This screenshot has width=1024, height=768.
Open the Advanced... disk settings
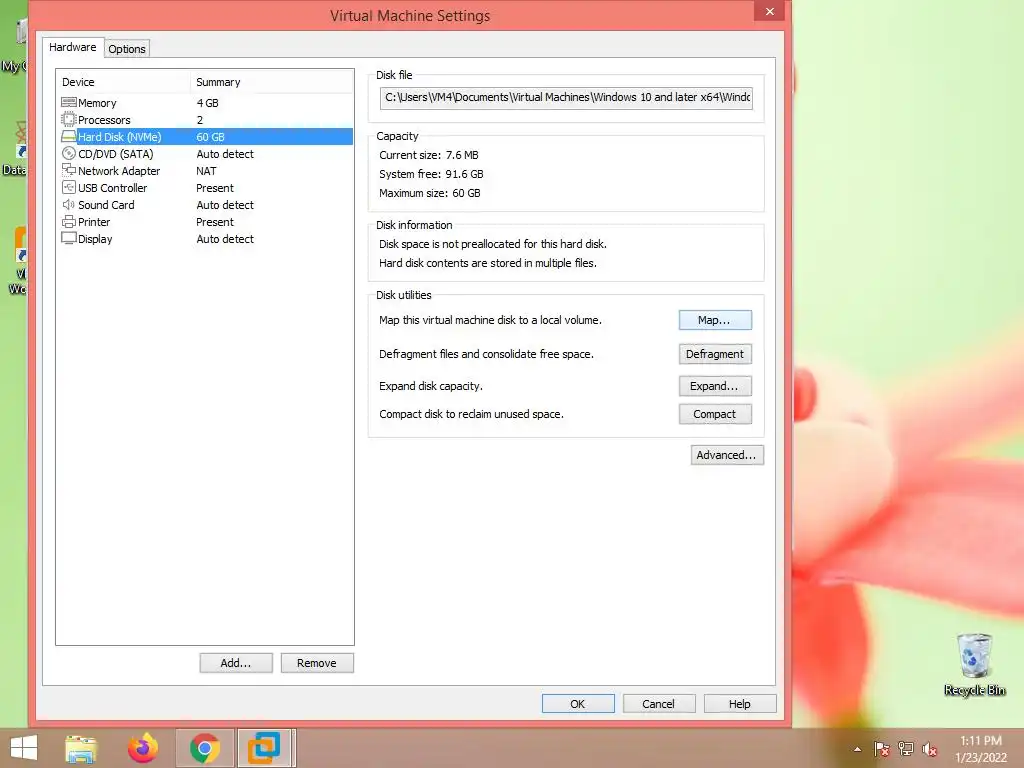(727, 455)
